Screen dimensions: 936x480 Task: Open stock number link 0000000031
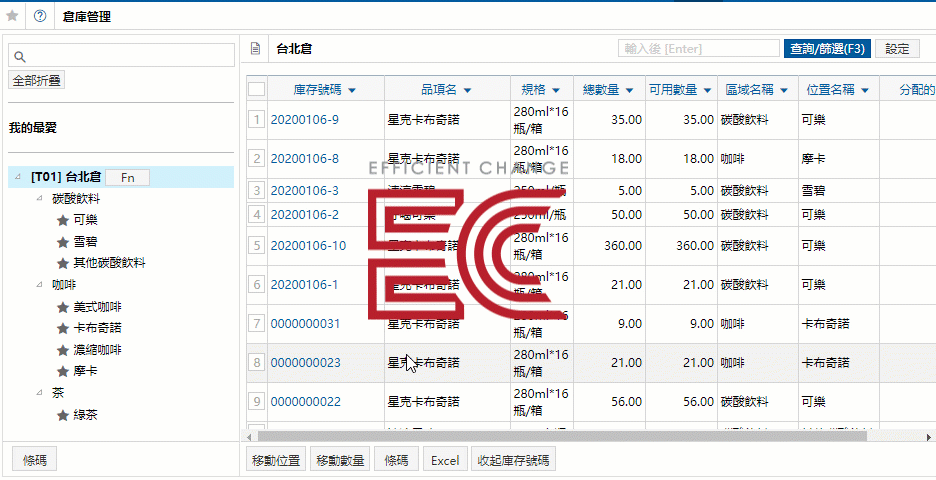point(306,324)
